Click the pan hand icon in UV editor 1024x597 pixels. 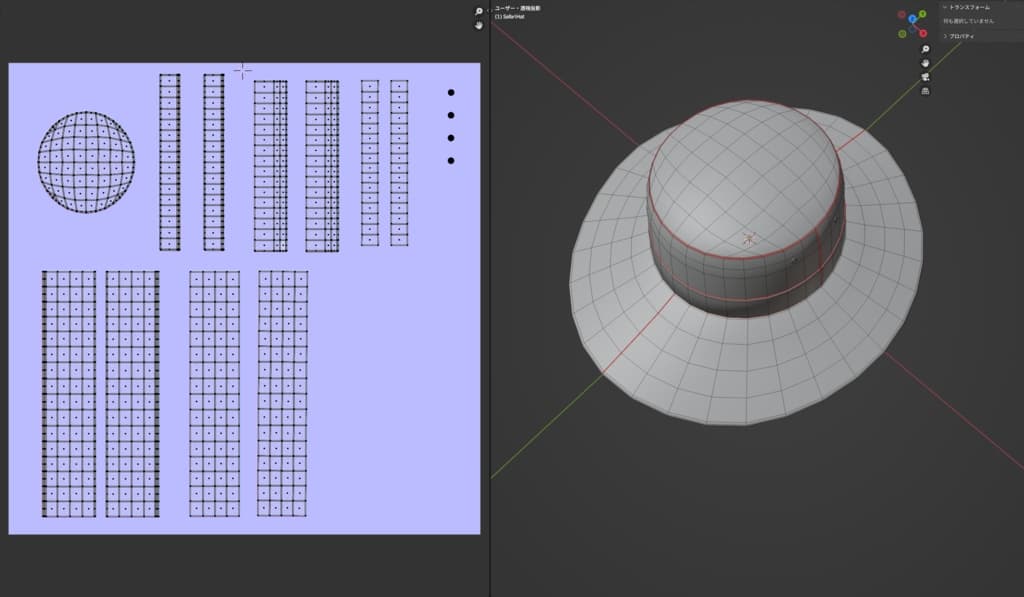tap(478, 24)
